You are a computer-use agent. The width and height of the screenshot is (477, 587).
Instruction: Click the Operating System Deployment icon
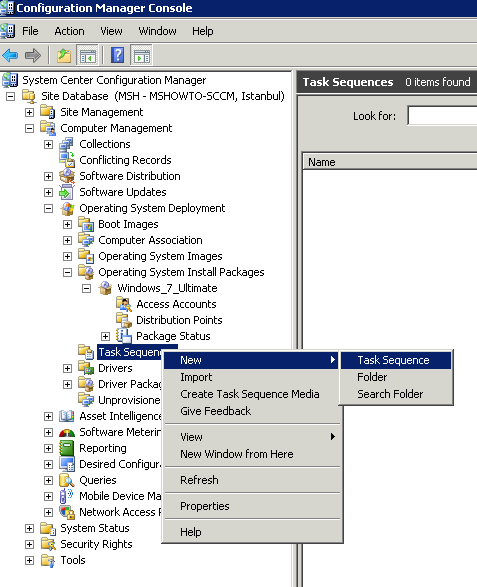pyautogui.click(x=67, y=208)
